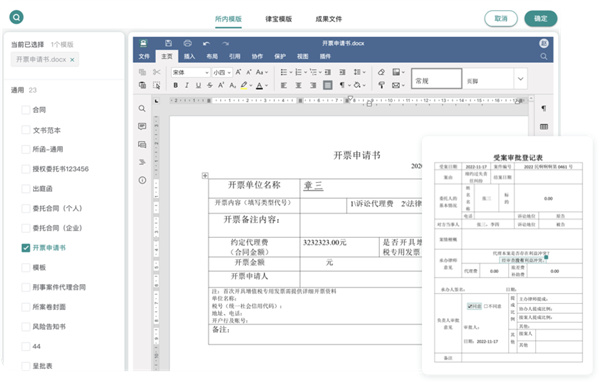Clear the text style with the eraser icon
Image resolution: width=600 pixels, height=383 pixels.
pyautogui.click(x=381, y=72)
